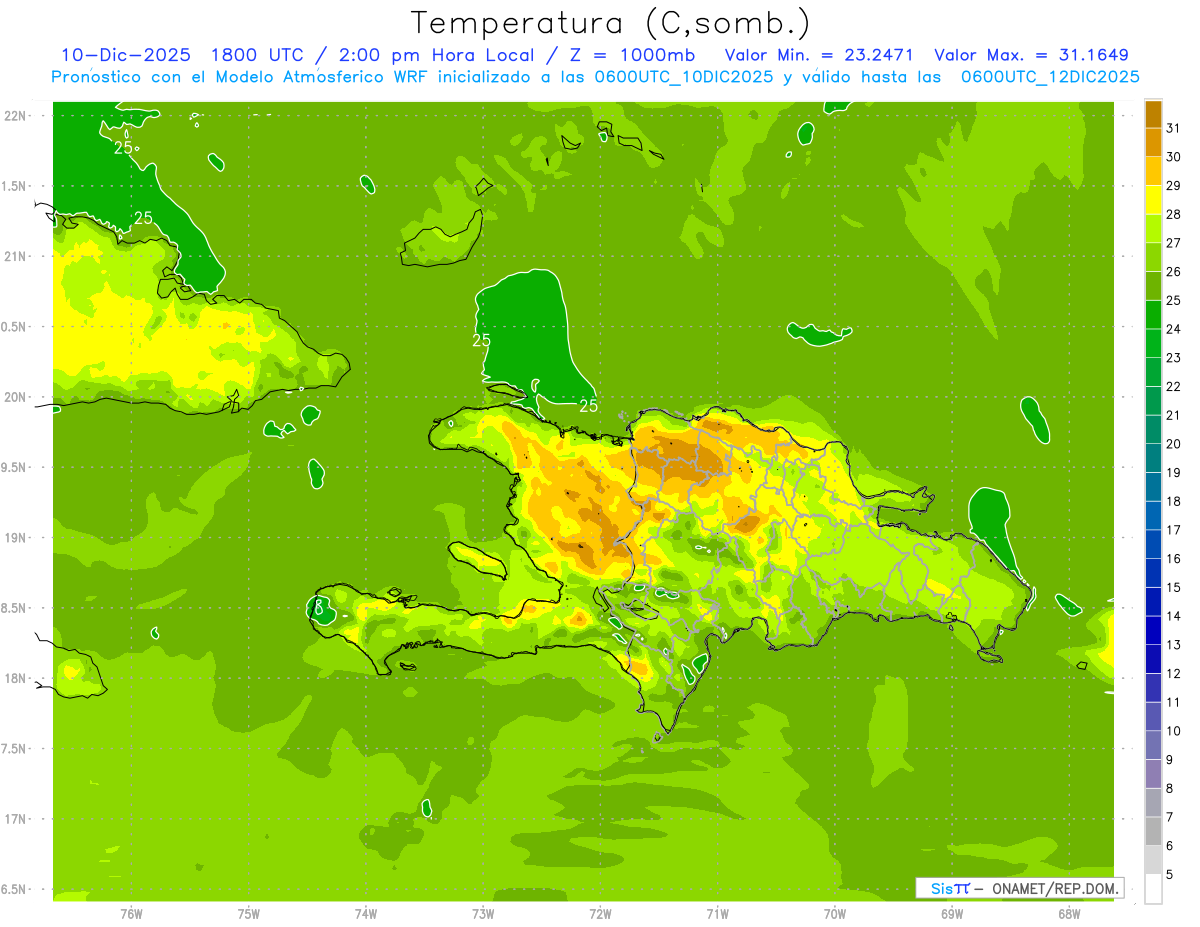Click the color bar label '23'
Viewport: 1200px width, 927px height.
[x=1174, y=358]
